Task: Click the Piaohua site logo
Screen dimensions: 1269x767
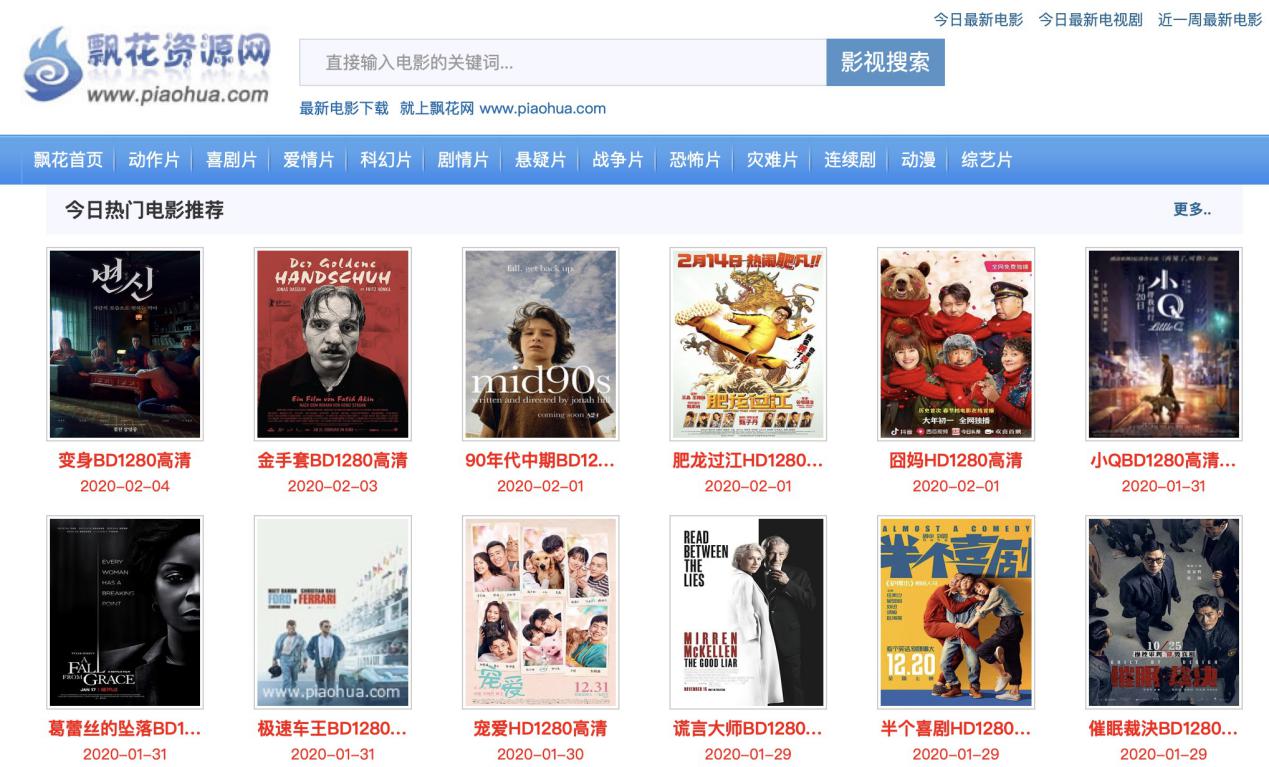Action: (x=148, y=65)
